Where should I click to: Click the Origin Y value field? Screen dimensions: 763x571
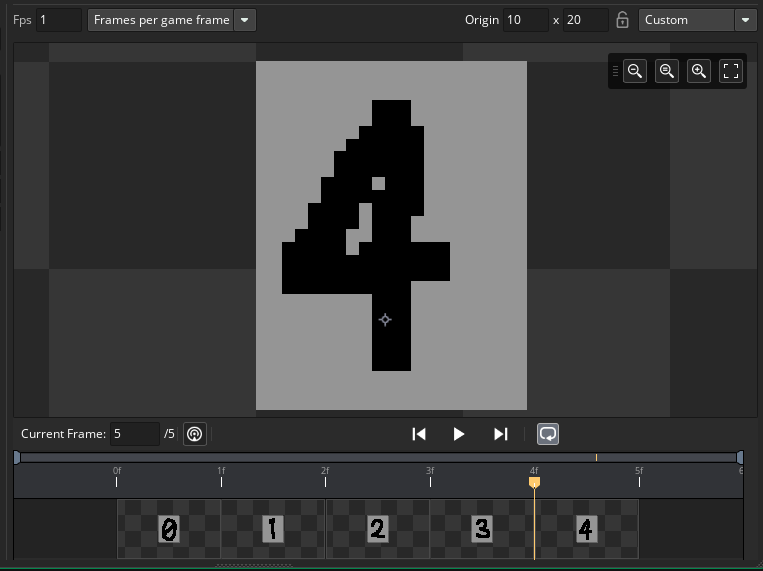585,20
